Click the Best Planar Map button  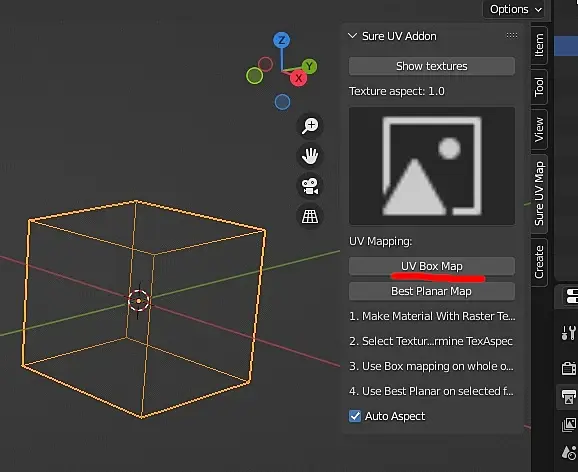coord(432,291)
